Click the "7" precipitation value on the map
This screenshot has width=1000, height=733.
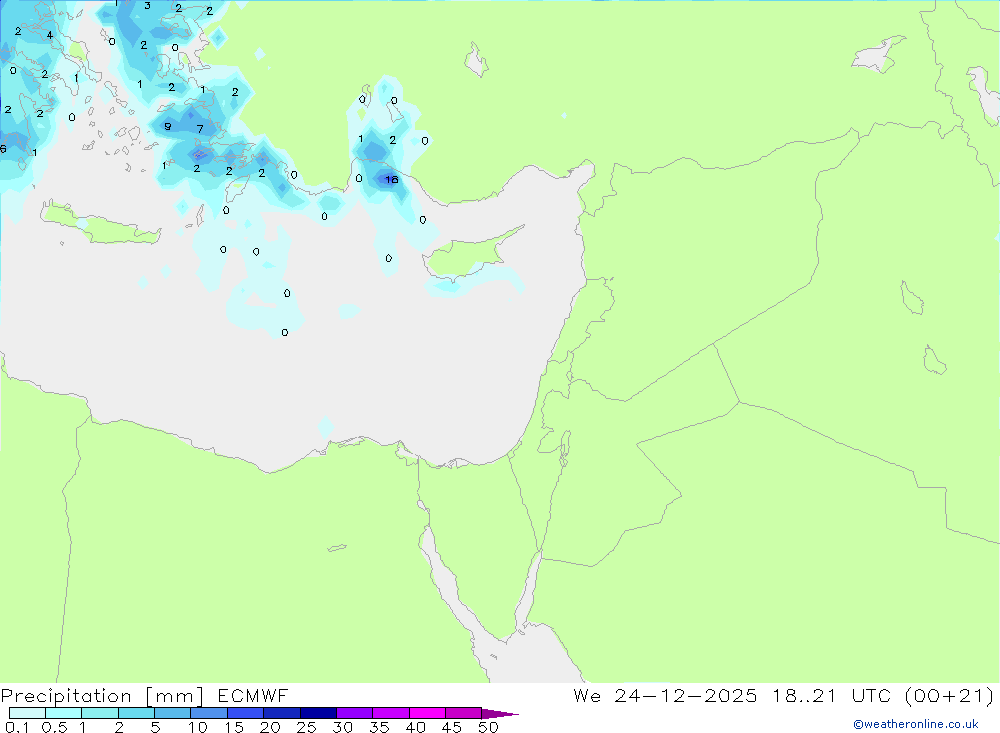tap(200, 129)
